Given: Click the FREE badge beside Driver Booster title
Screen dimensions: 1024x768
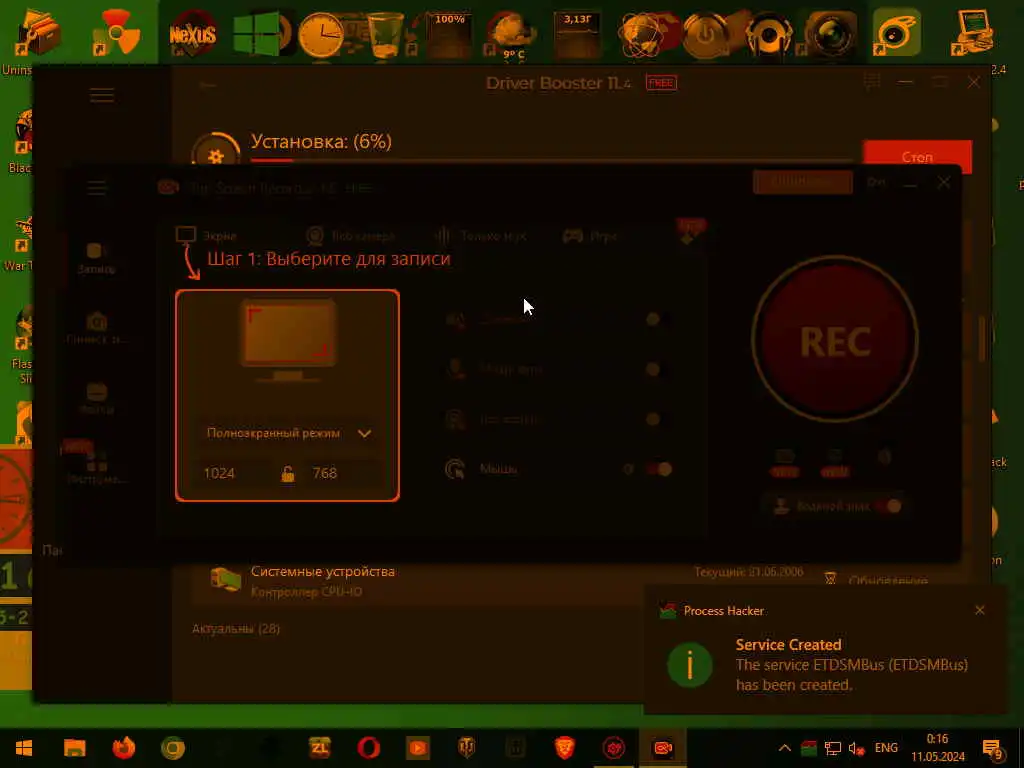Looking at the screenshot, I should point(661,83).
